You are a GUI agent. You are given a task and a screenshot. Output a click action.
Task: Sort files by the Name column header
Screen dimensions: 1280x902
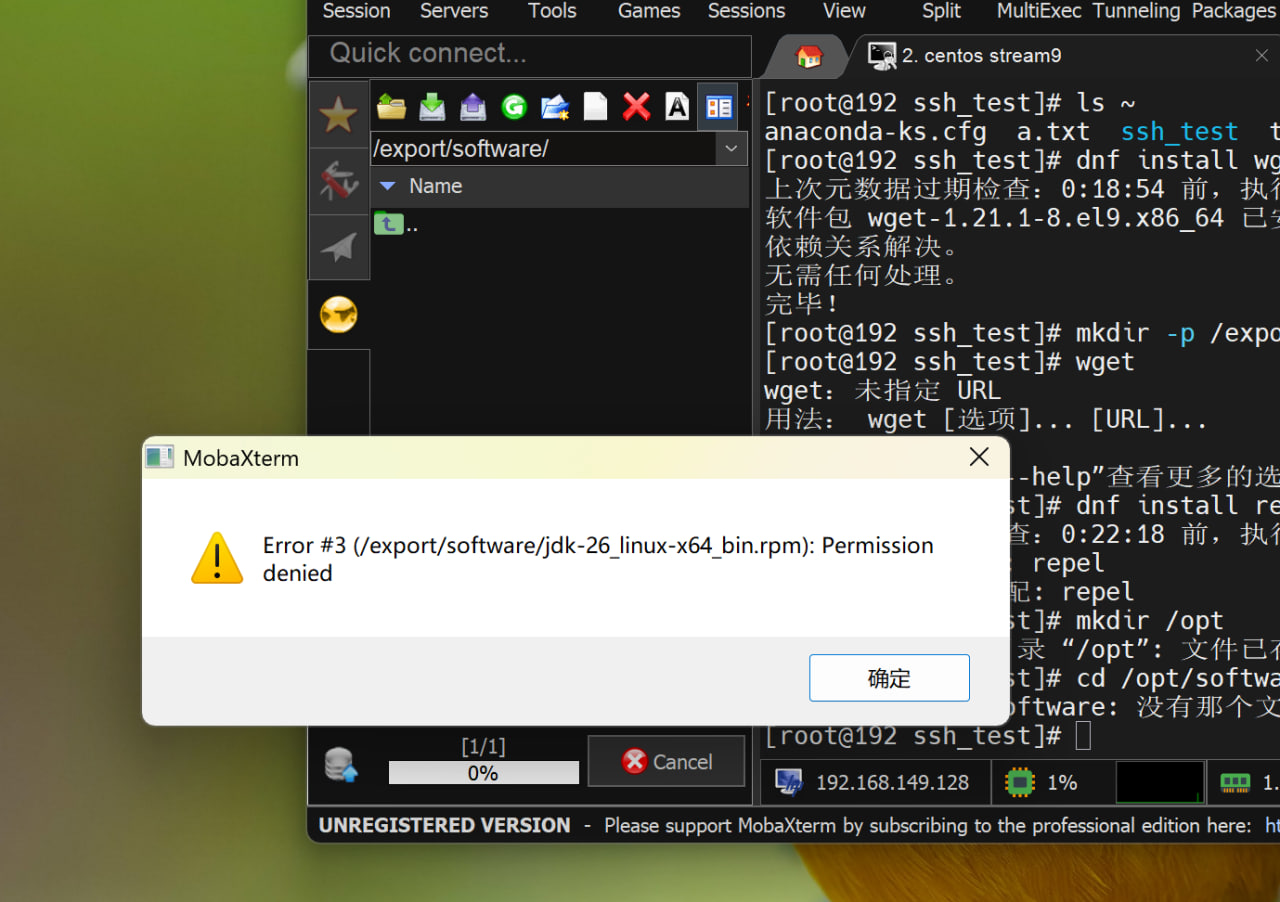435,186
